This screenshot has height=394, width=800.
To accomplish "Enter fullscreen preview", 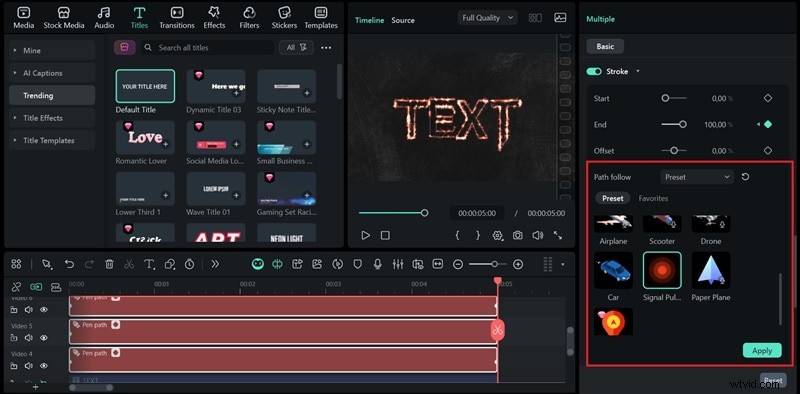I will [558, 235].
